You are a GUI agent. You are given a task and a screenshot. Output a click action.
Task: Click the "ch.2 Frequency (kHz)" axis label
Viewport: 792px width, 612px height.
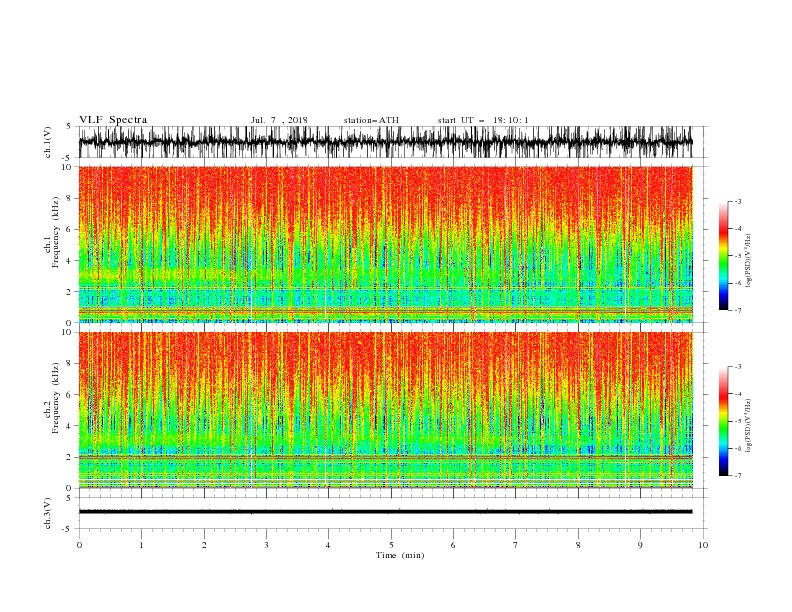[52, 398]
